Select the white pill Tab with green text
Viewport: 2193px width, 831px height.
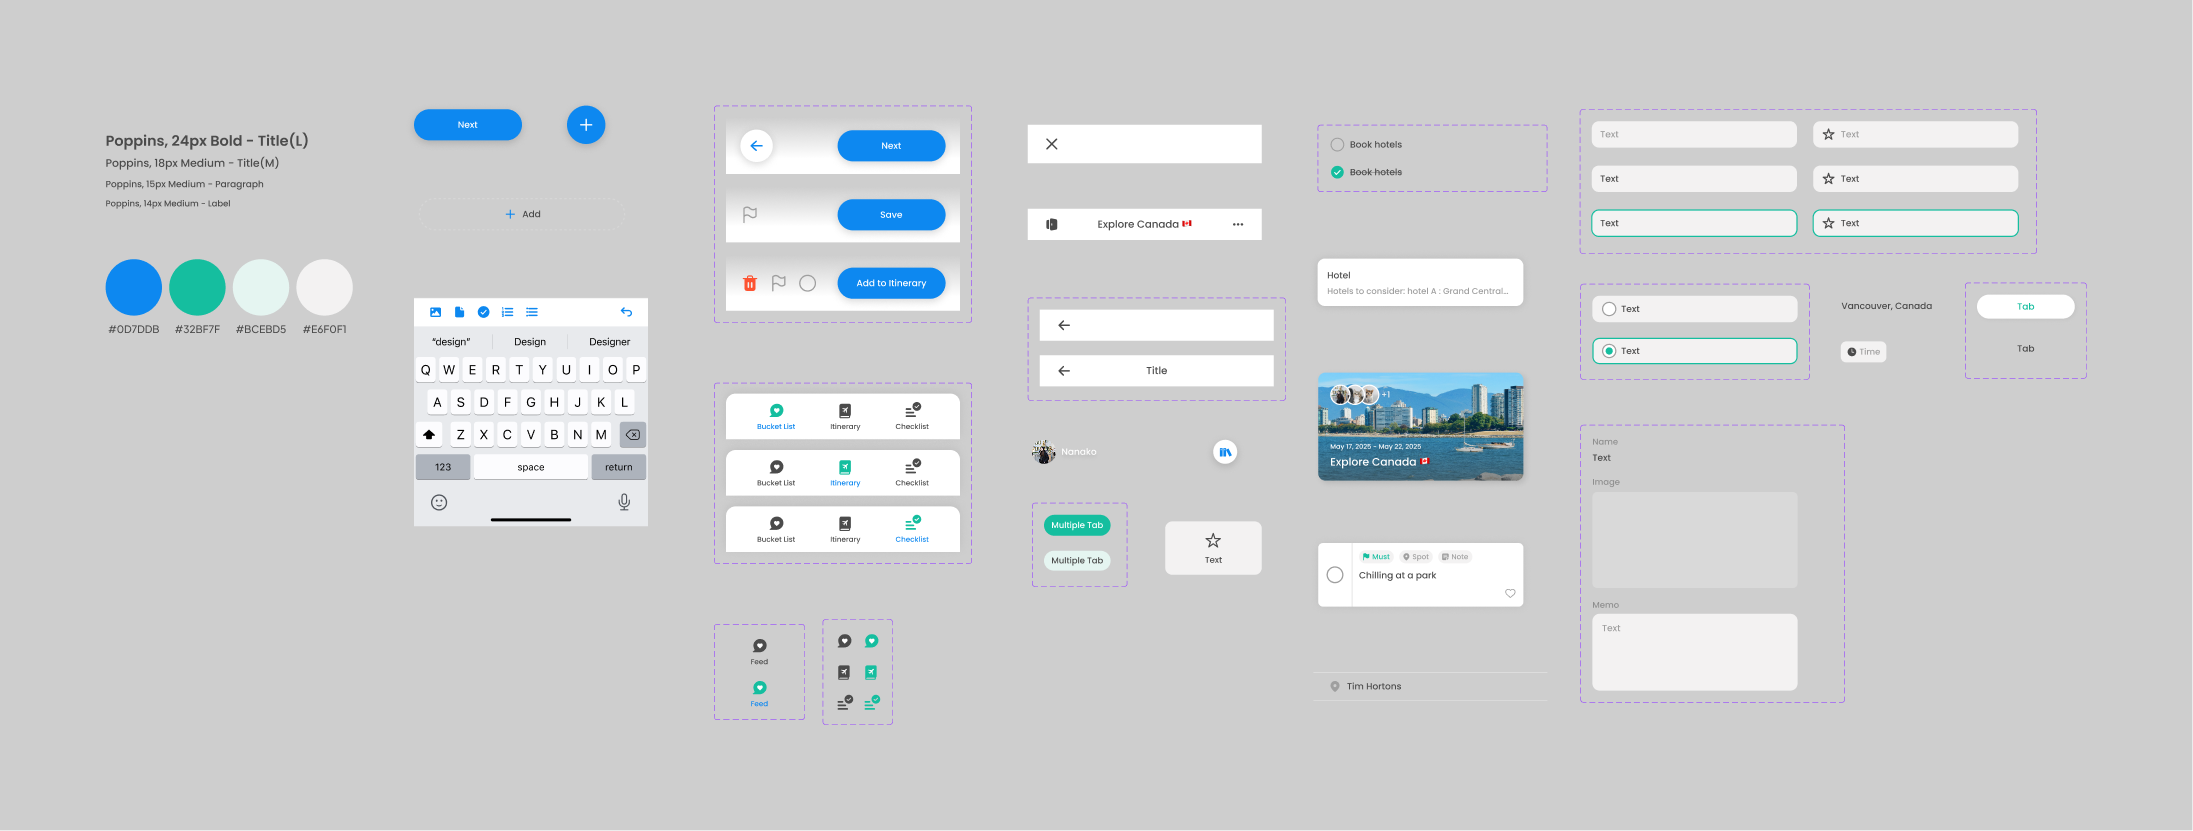[x=2025, y=307]
